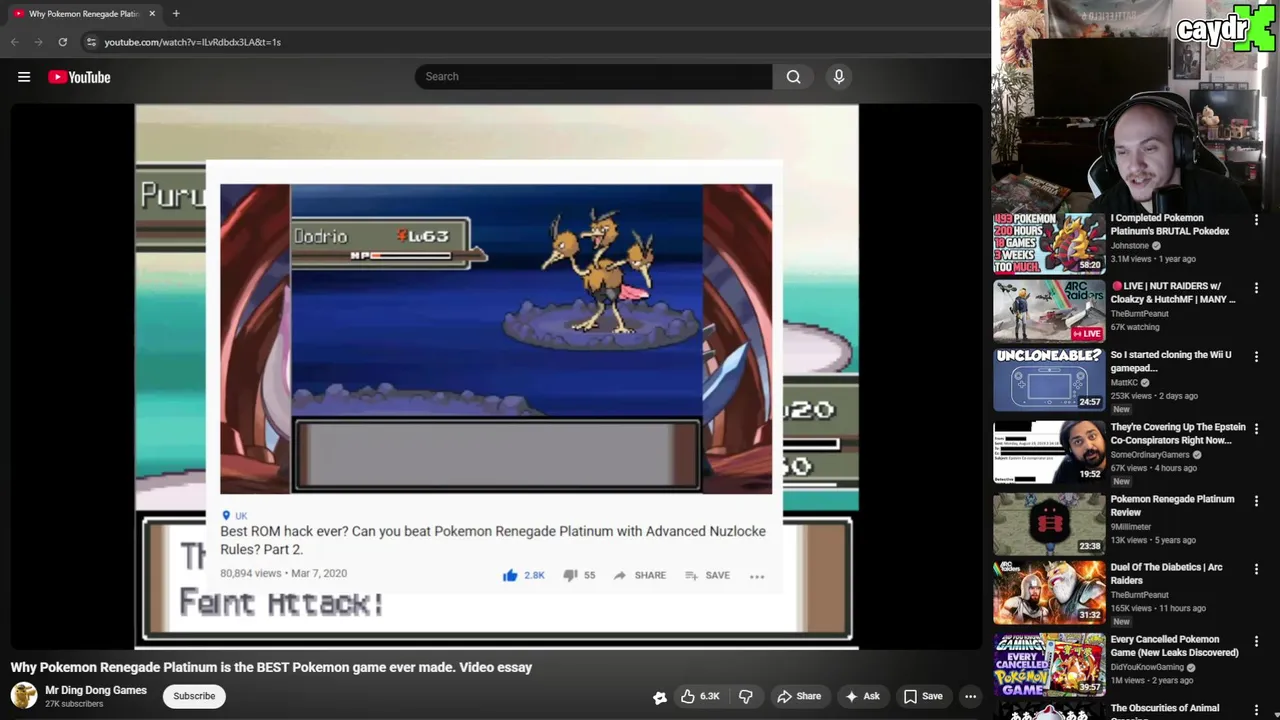The height and width of the screenshot is (720, 1280).
Task: Open the Brutal Pokedex video thumbnail
Action: tap(1049, 243)
